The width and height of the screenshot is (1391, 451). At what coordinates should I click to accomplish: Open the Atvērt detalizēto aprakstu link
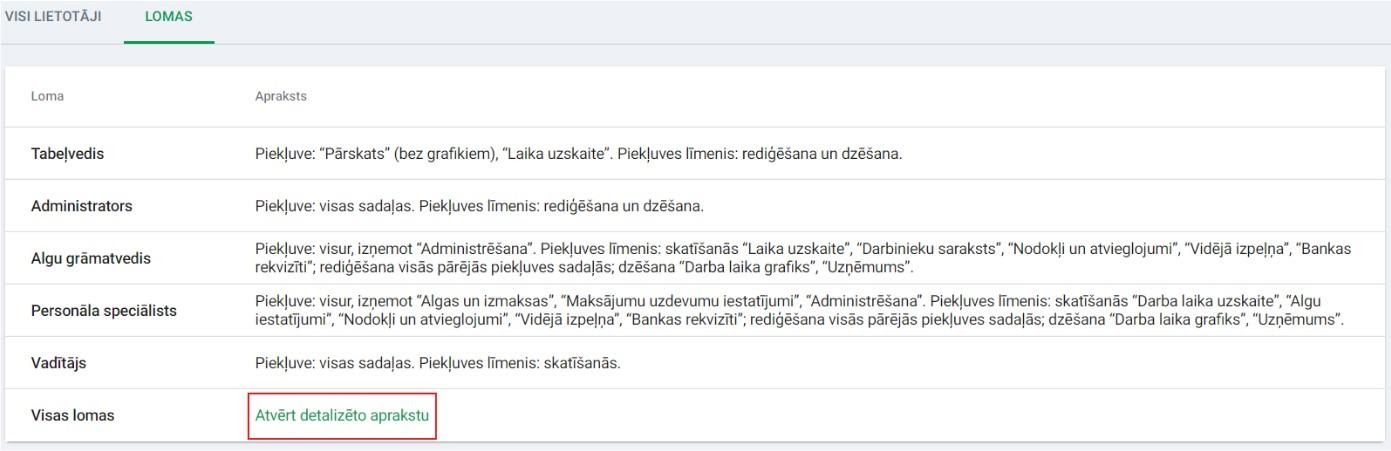pos(342,414)
